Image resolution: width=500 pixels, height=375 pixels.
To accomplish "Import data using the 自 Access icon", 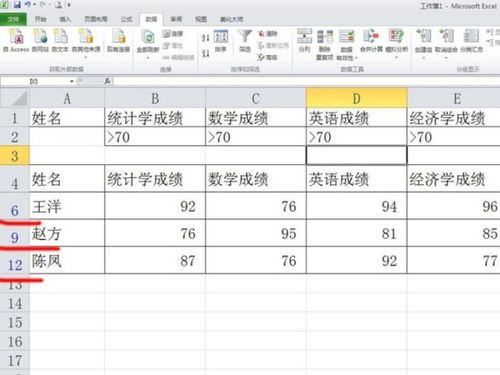I will 16,41.
